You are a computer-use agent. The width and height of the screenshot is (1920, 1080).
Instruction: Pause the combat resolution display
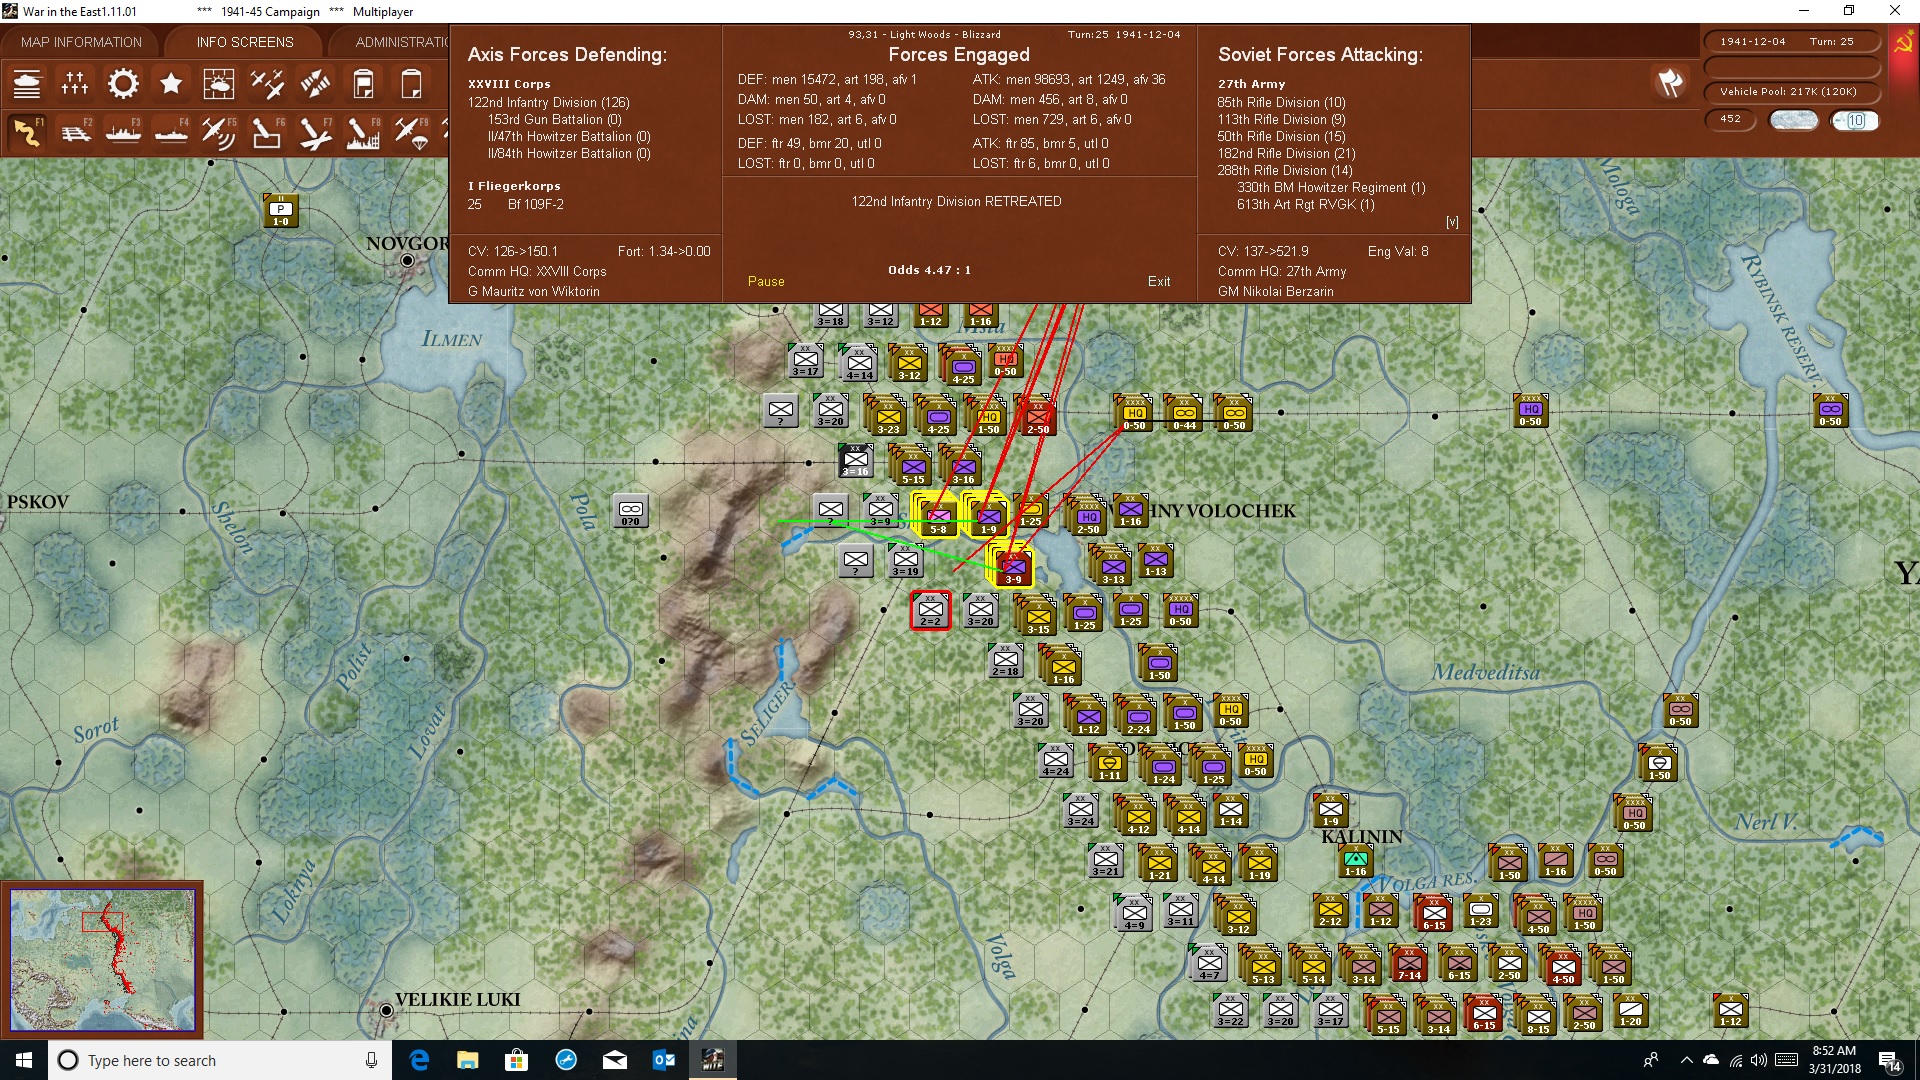[766, 282]
